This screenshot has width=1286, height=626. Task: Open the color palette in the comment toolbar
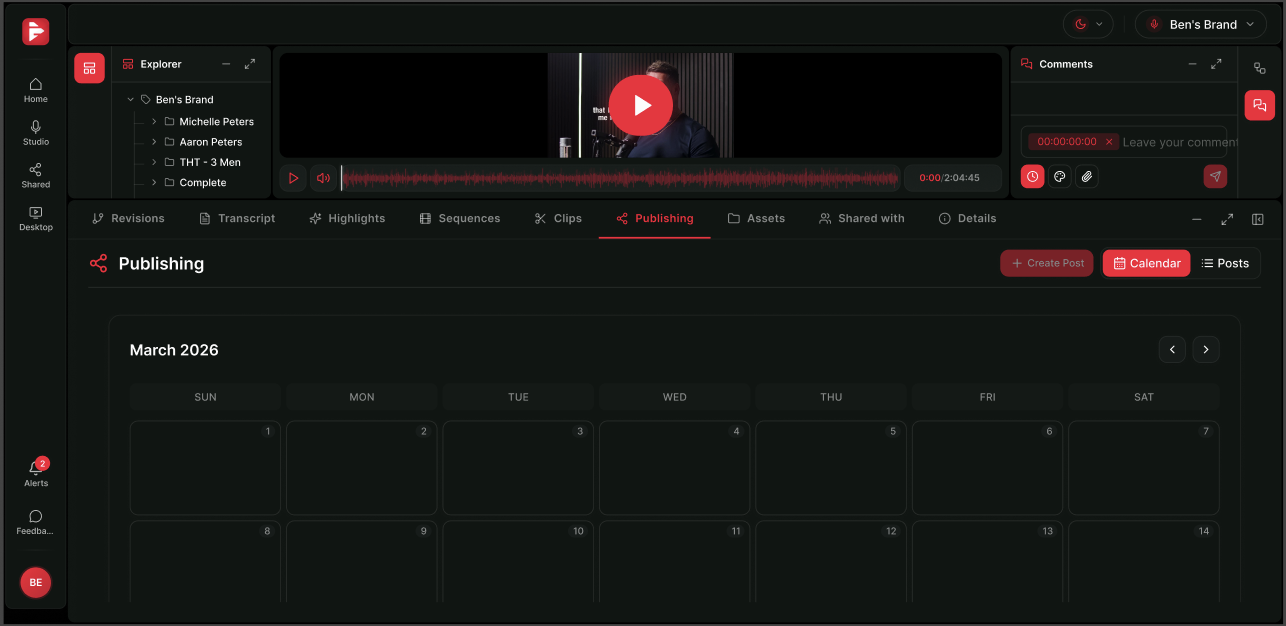point(1060,176)
